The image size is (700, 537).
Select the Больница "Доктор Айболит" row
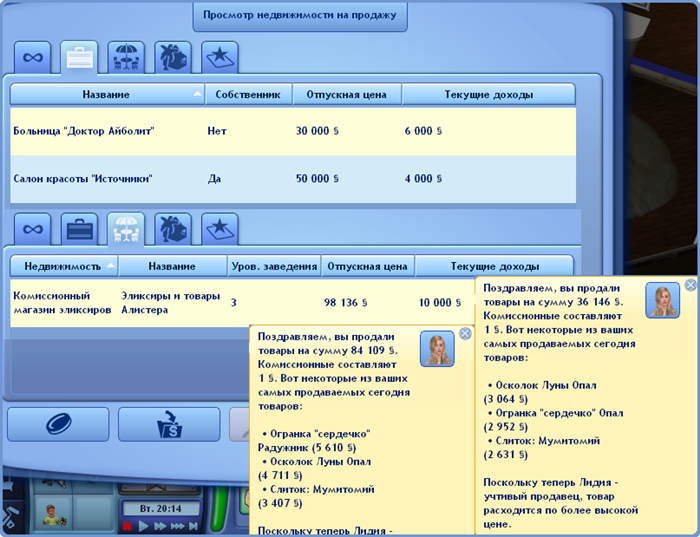coord(293,131)
